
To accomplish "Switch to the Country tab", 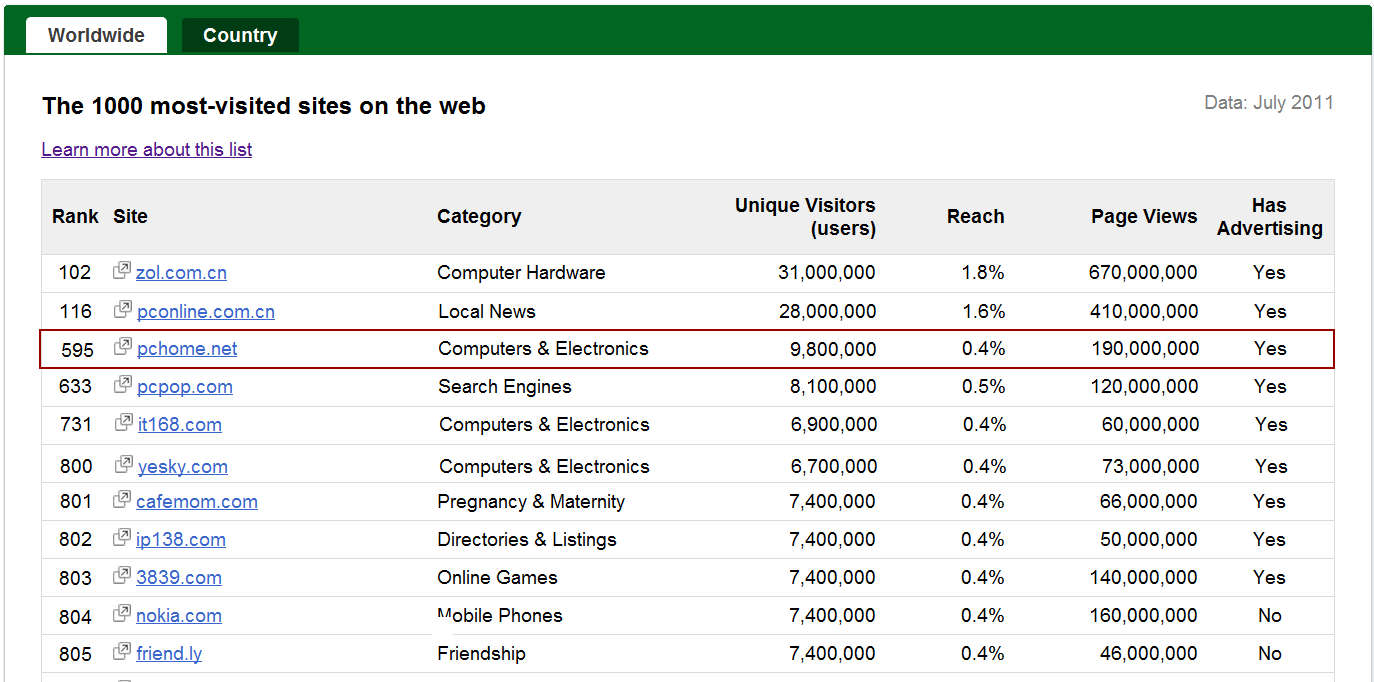I will click(x=240, y=35).
